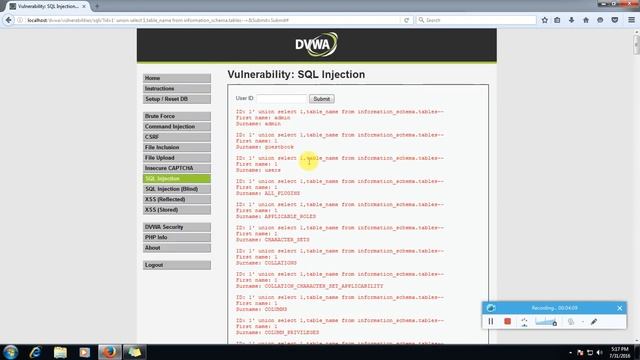
Task: Click the Submit button
Action: (322, 99)
